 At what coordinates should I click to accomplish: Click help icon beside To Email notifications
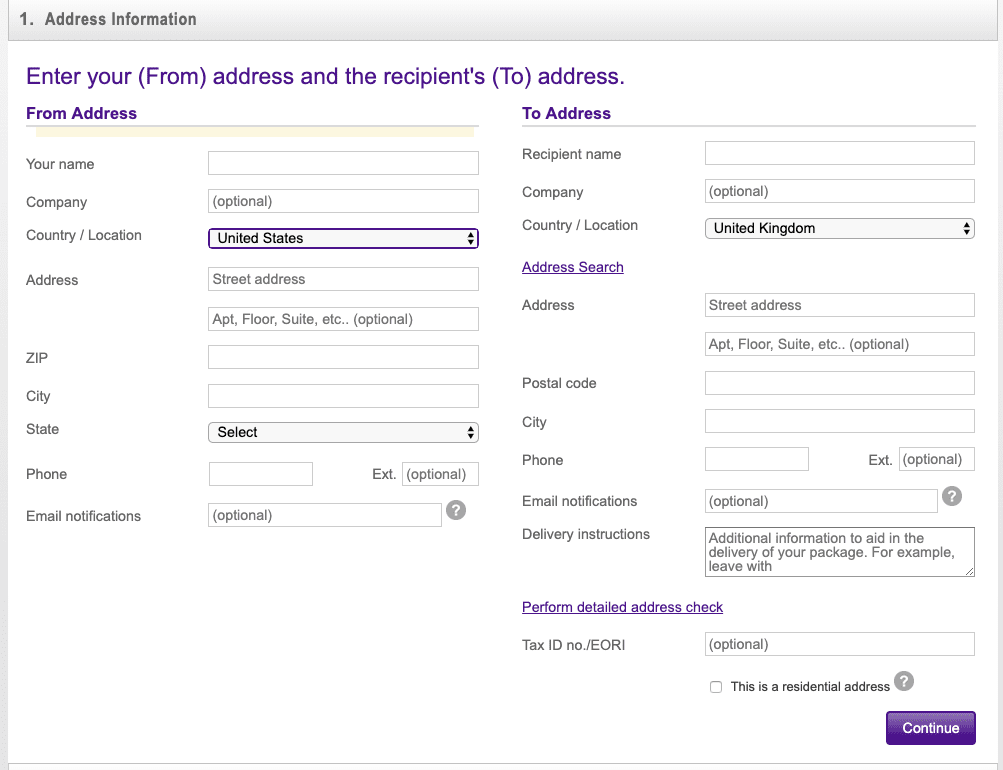952,496
